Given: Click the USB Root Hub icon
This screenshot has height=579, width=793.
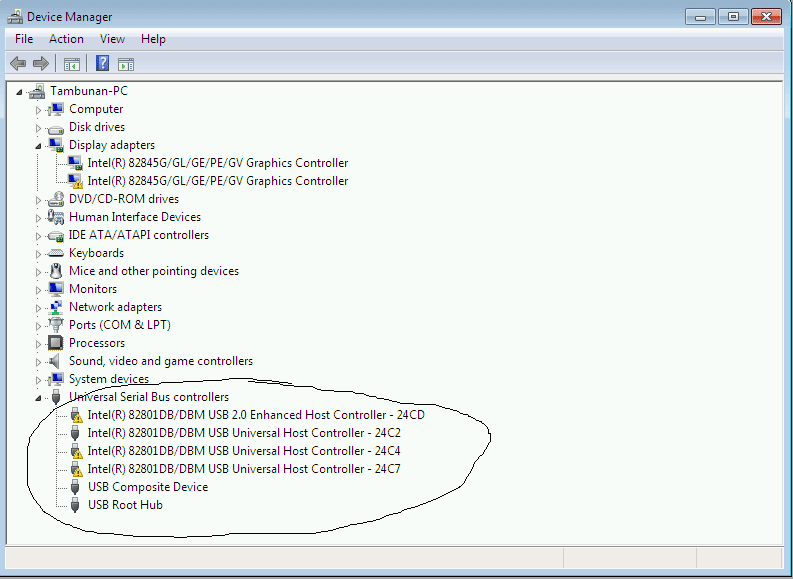Looking at the screenshot, I should click(x=75, y=505).
